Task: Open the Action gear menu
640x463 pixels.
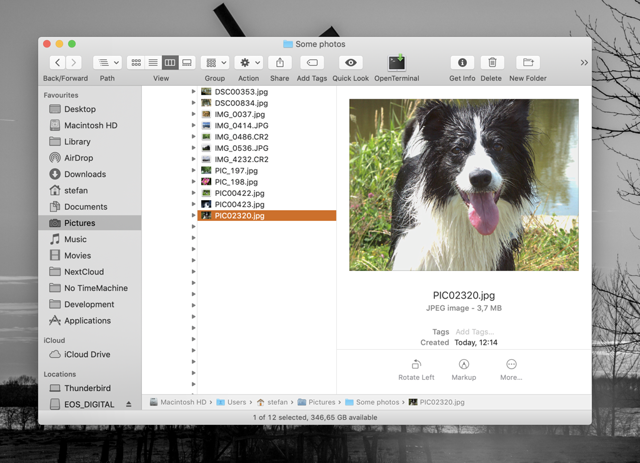Action: point(249,62)
